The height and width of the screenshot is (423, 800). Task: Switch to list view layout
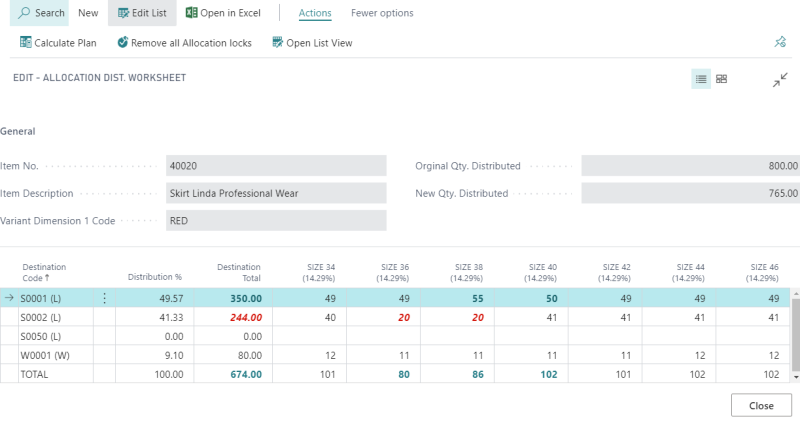pyautogui.click(x=701, y=79)
